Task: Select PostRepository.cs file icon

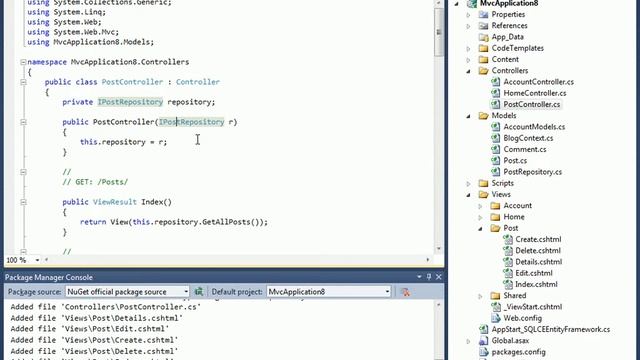Action: [x=495, y=172]
